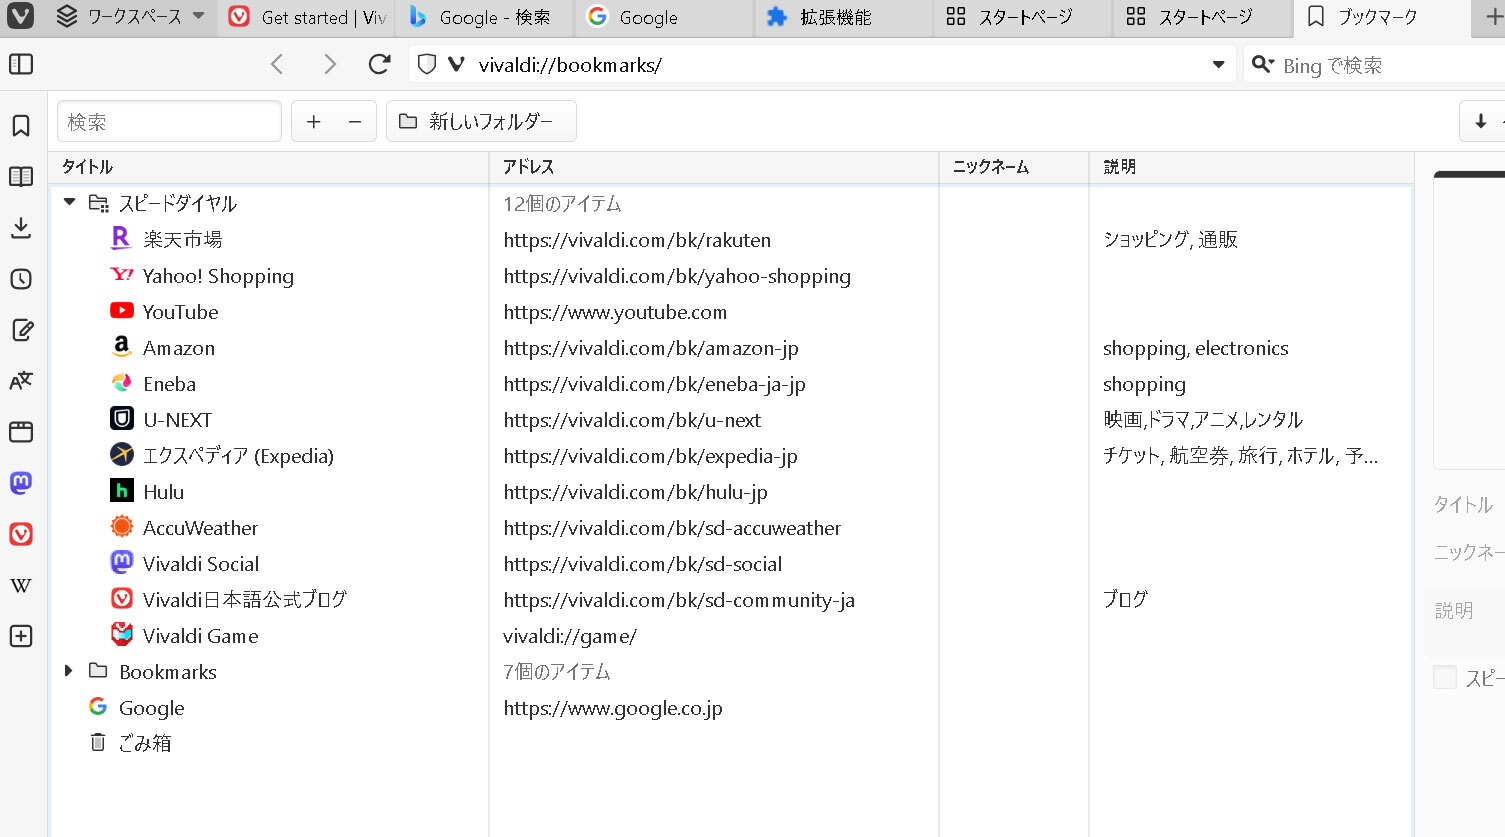Open the ワークスペース workspaces menu

[130, 17]
